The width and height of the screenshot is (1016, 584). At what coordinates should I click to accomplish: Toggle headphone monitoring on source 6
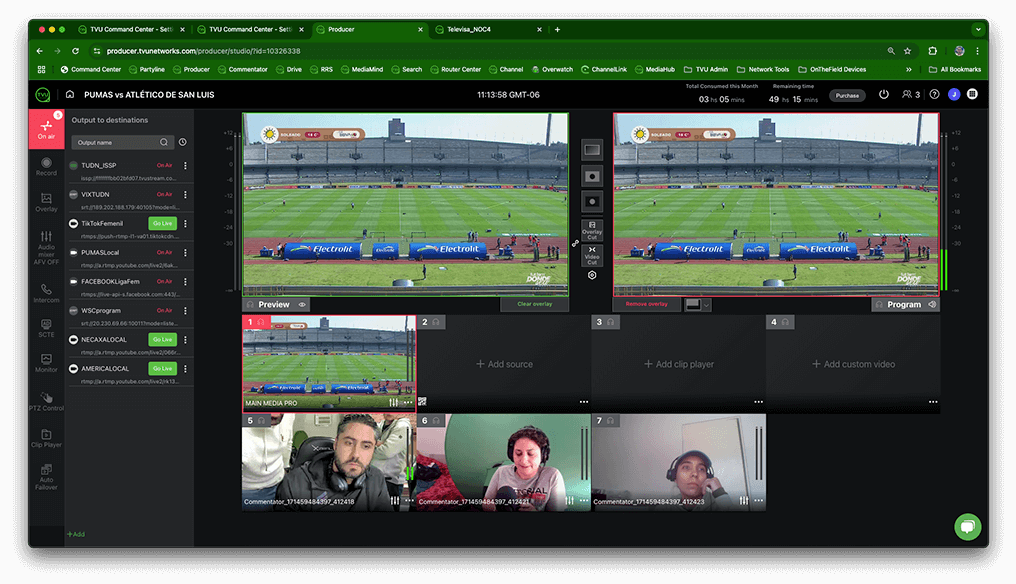click(436, 421)
